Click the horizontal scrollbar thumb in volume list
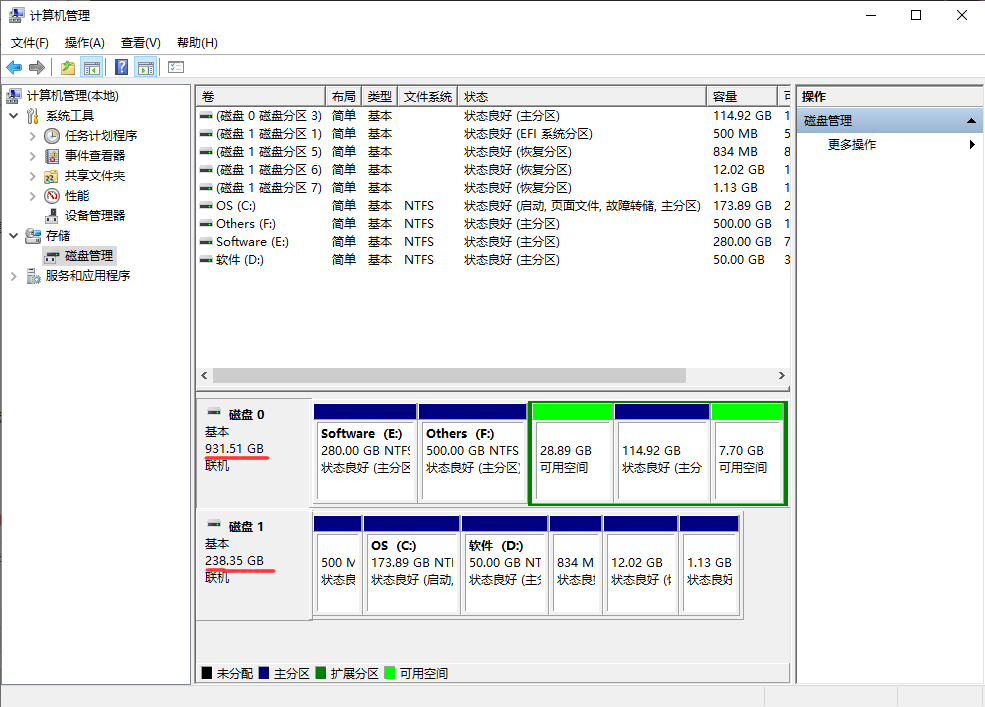Image resolution: width=985 pixels, height=707 pixels. point(449,376)
